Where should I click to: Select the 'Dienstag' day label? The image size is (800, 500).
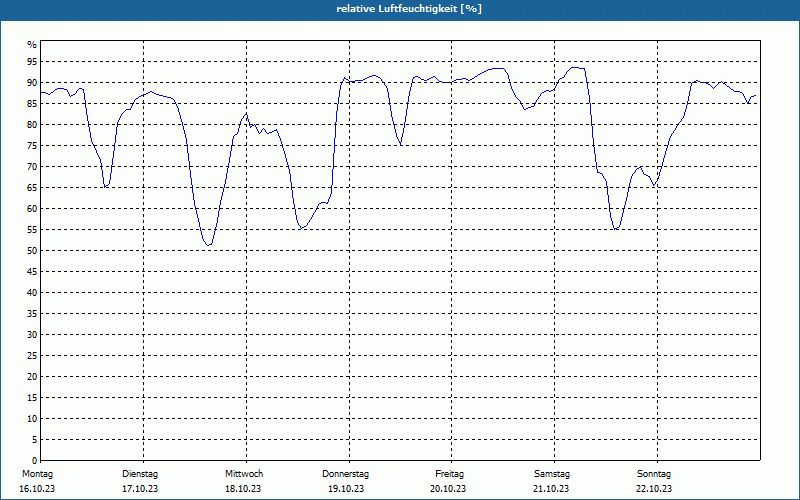coord(140,474)
